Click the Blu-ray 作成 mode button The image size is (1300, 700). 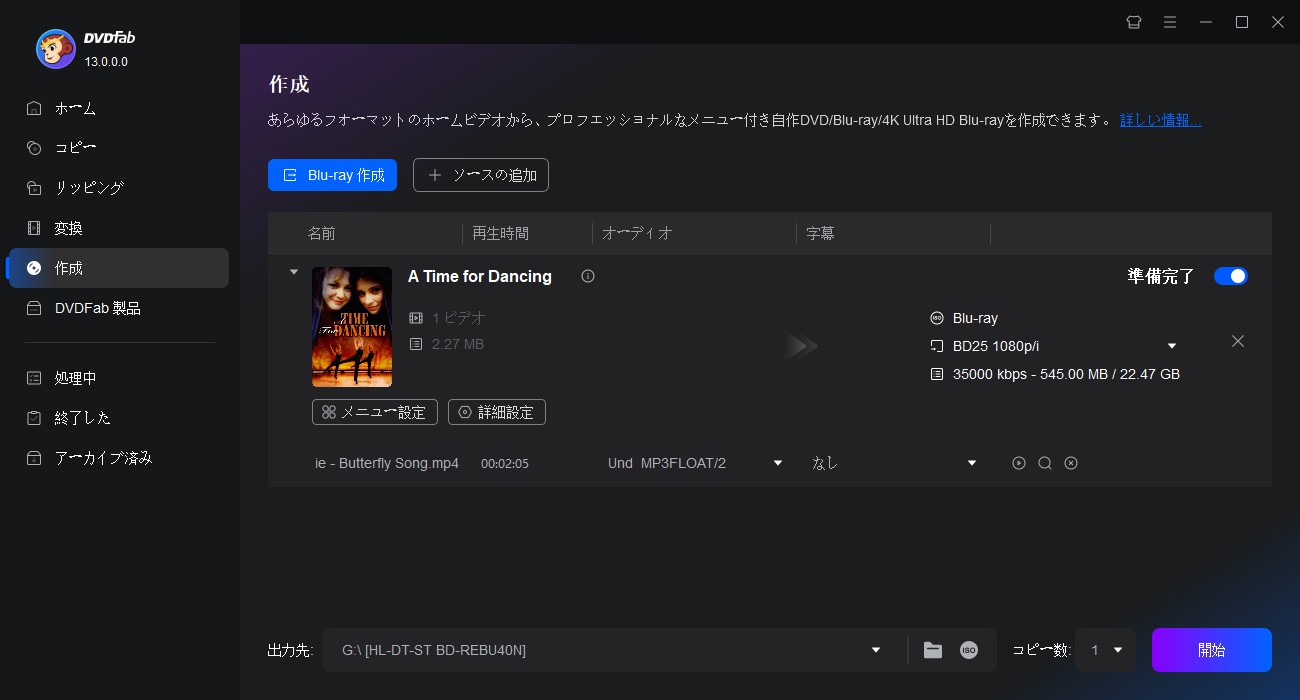point(332,175)
